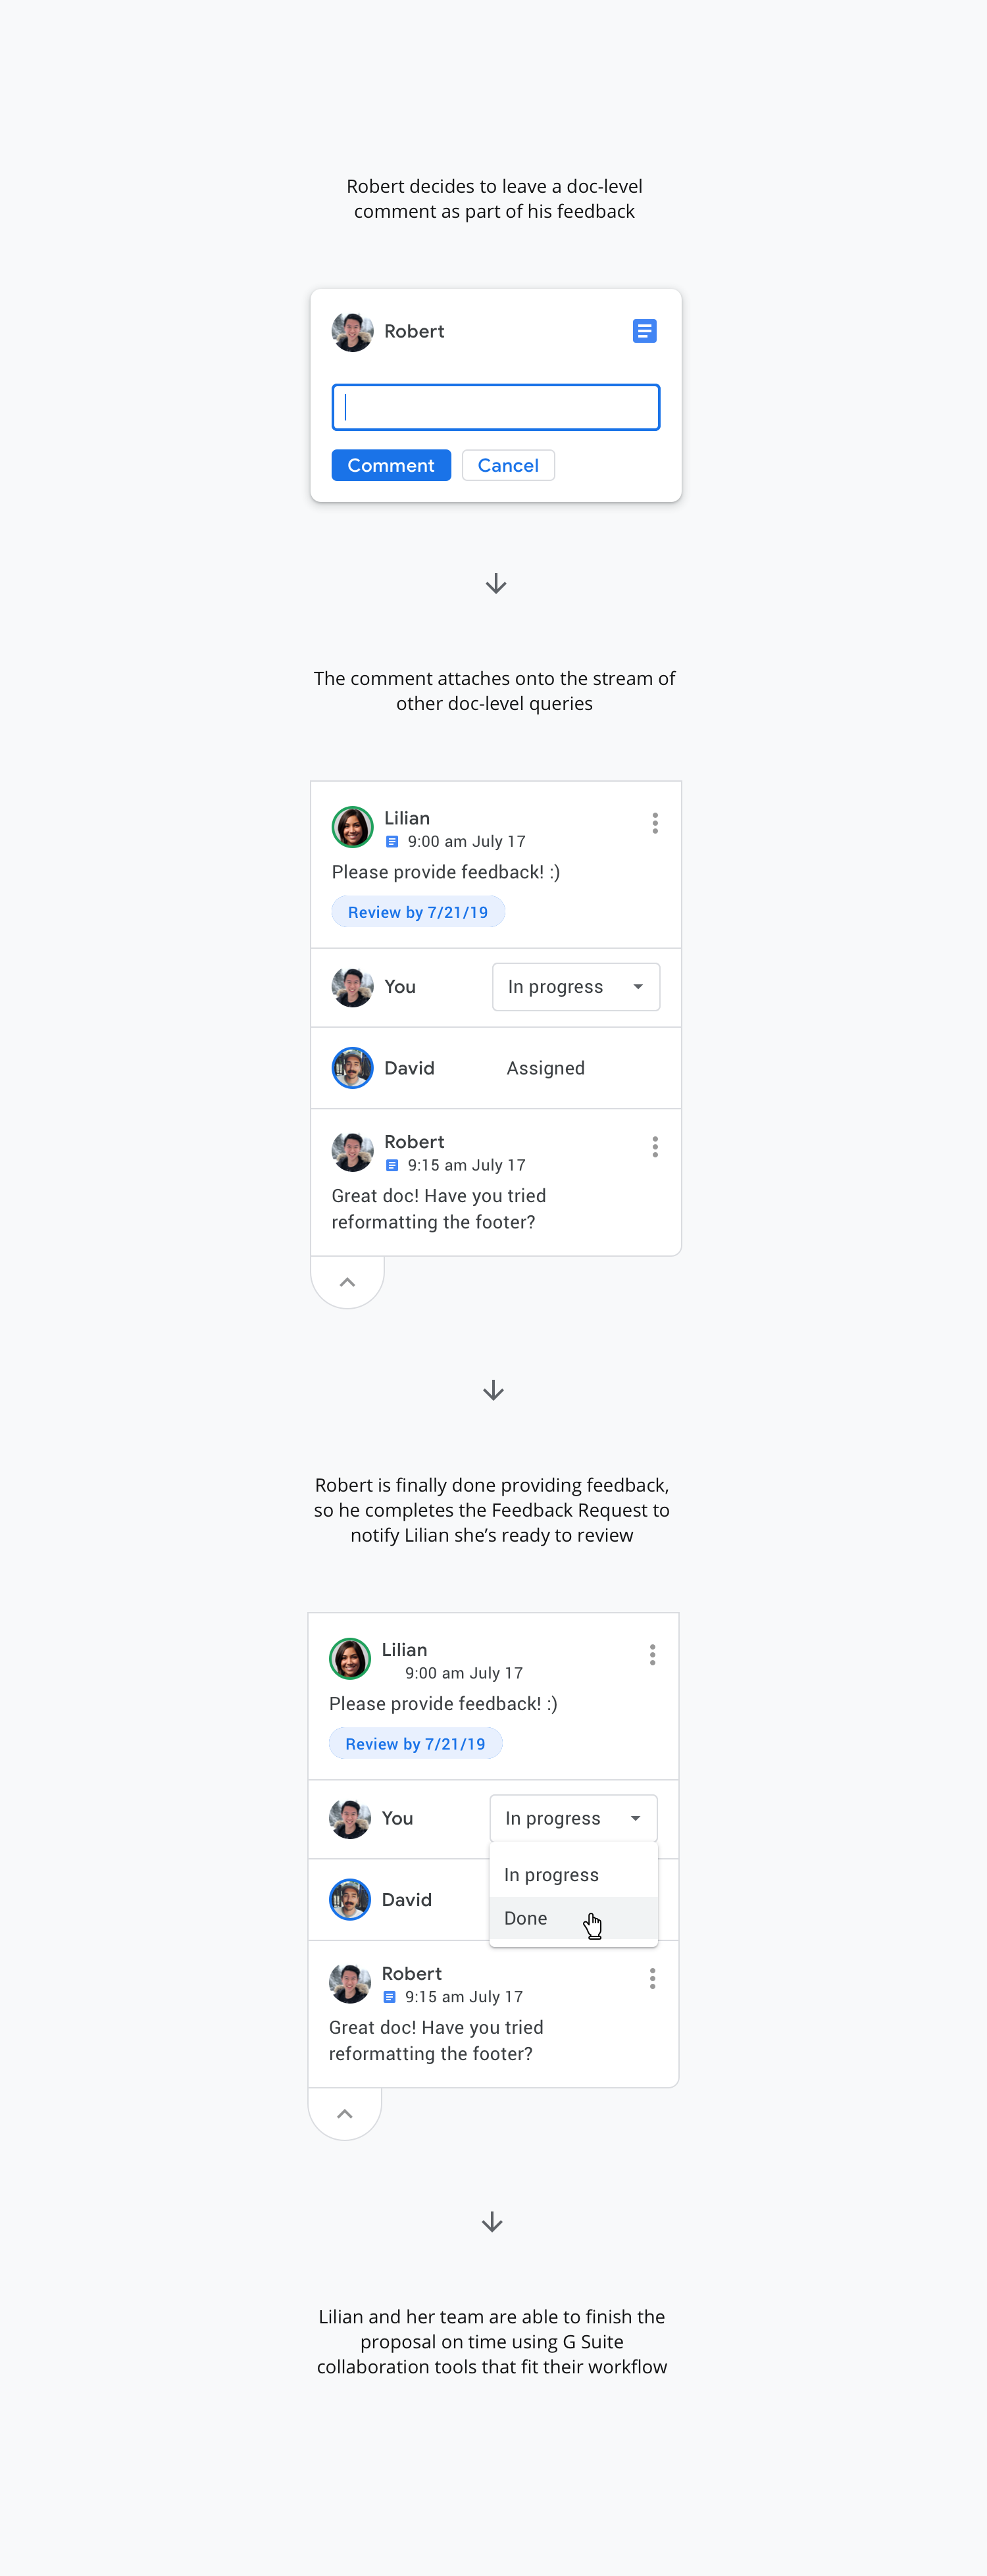Click the doc icon next to Lilian's 9:00 am timestamp
The image size is (987, 2576).
[392, 842]
